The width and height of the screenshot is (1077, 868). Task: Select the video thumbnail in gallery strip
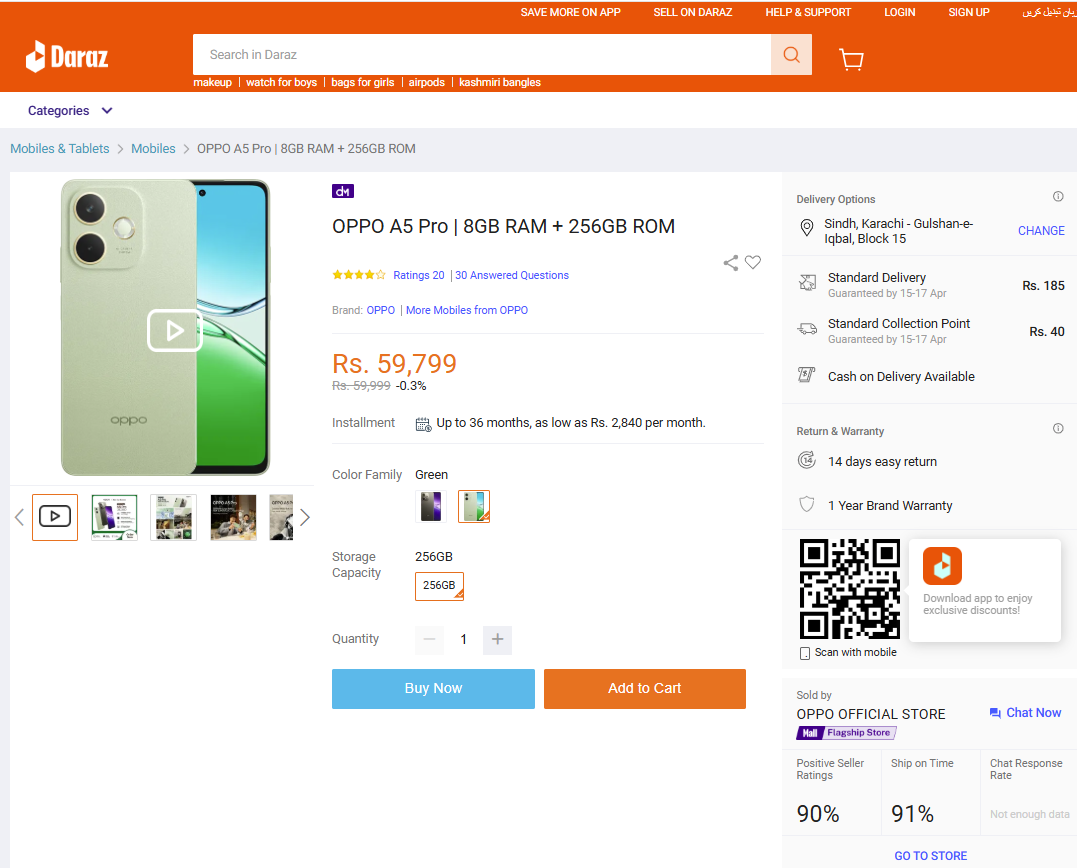(x=55, y=516)
